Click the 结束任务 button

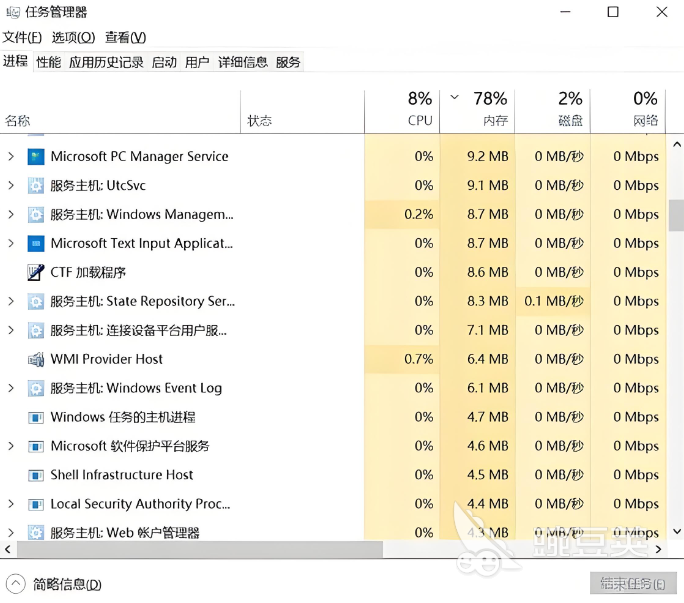[x=633, y=583]
